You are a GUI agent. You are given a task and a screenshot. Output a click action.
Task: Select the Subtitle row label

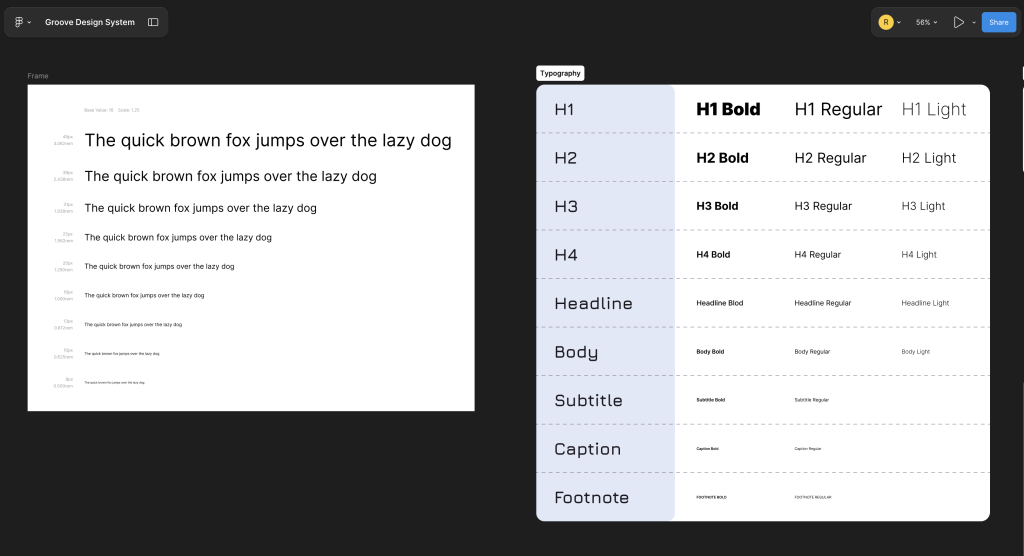588,400
